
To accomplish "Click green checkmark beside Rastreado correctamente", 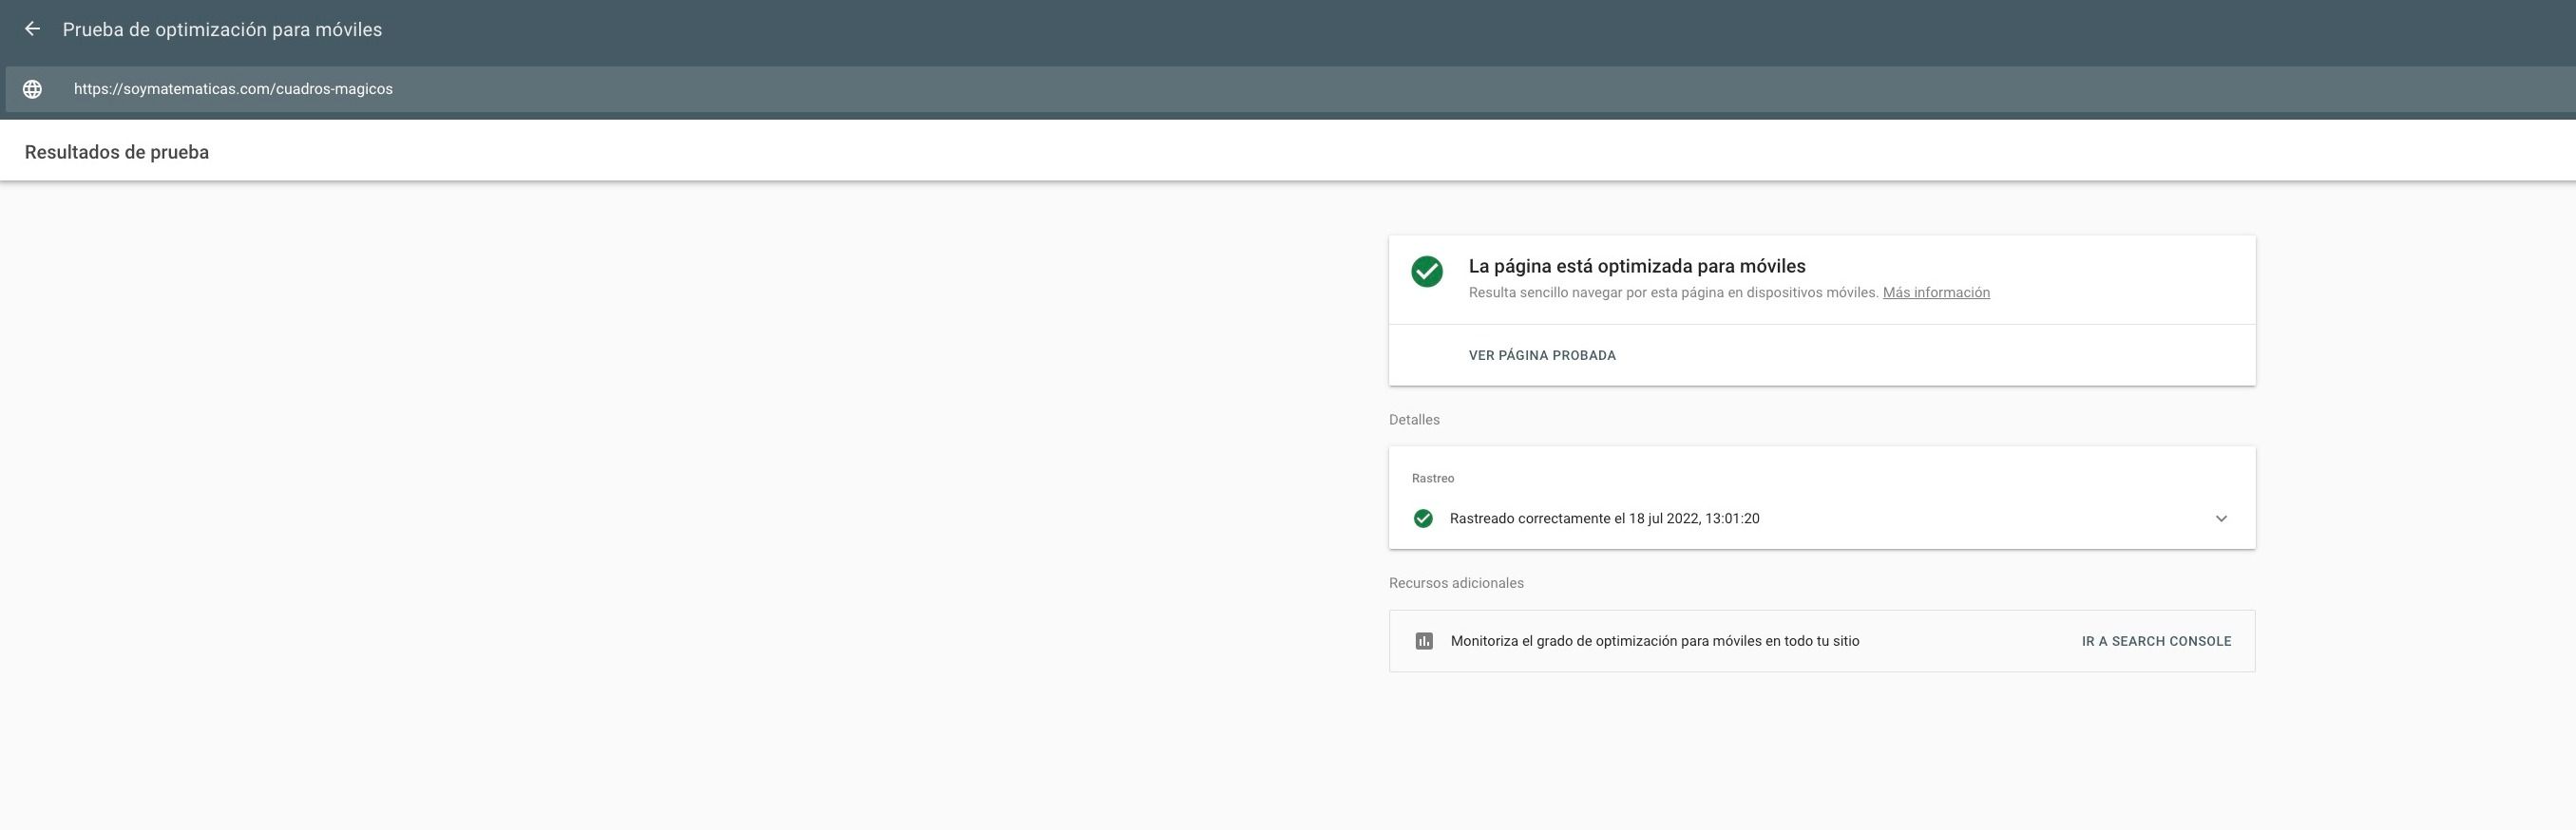I will (1423, 518).
